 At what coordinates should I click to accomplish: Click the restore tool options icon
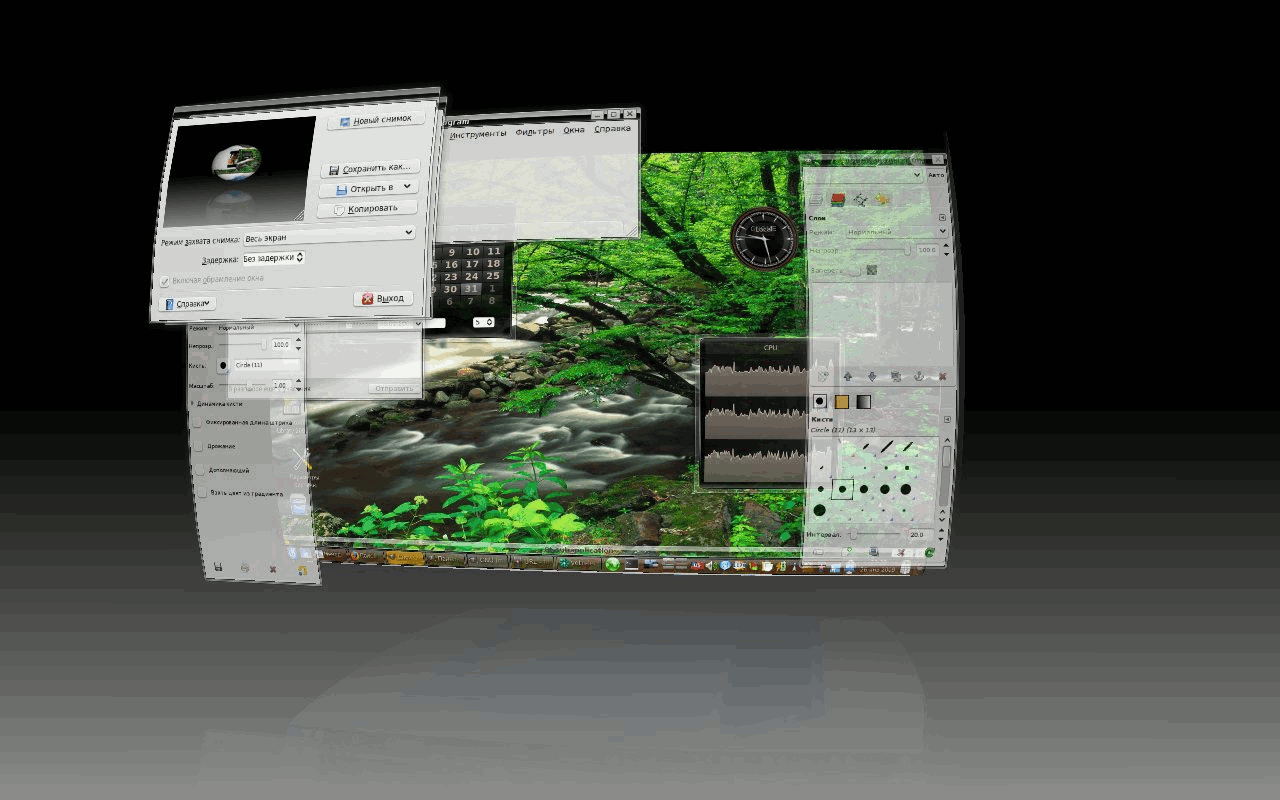click(x=245, y=568)
